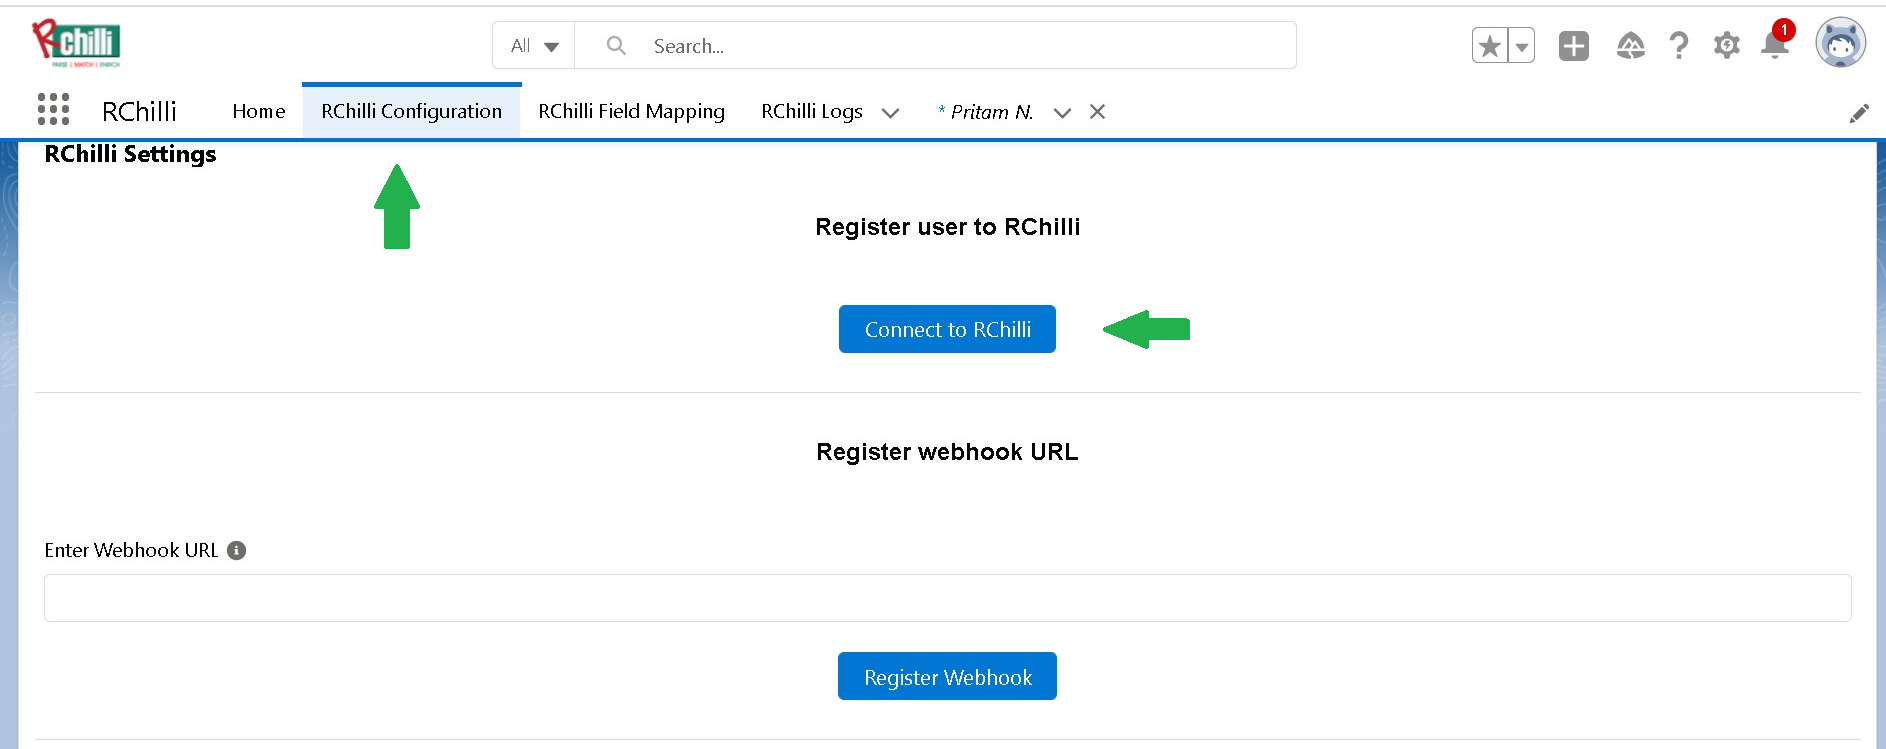Open the Help question mark icon
This screenshot has height=749, width=1886.
coord(1678,46)
